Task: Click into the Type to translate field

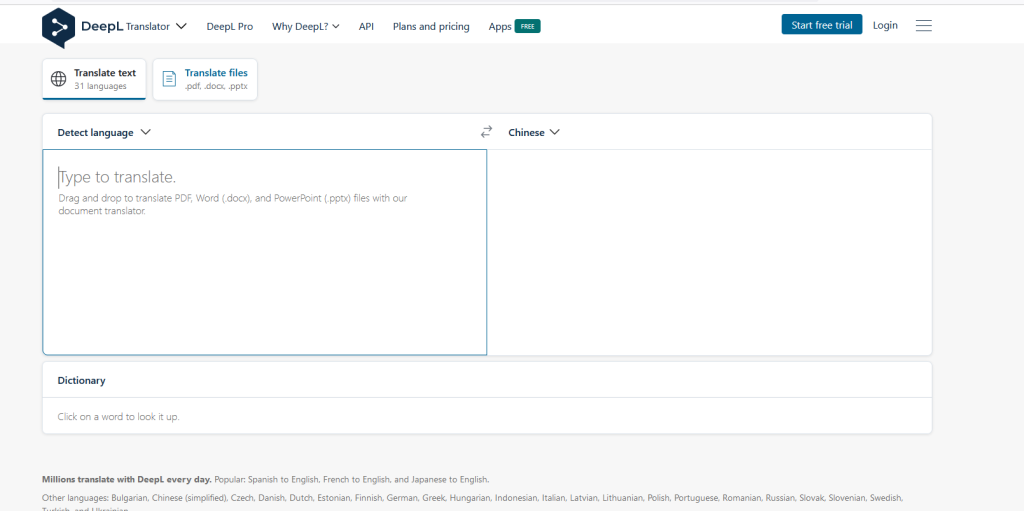Action: pos(264,260)
